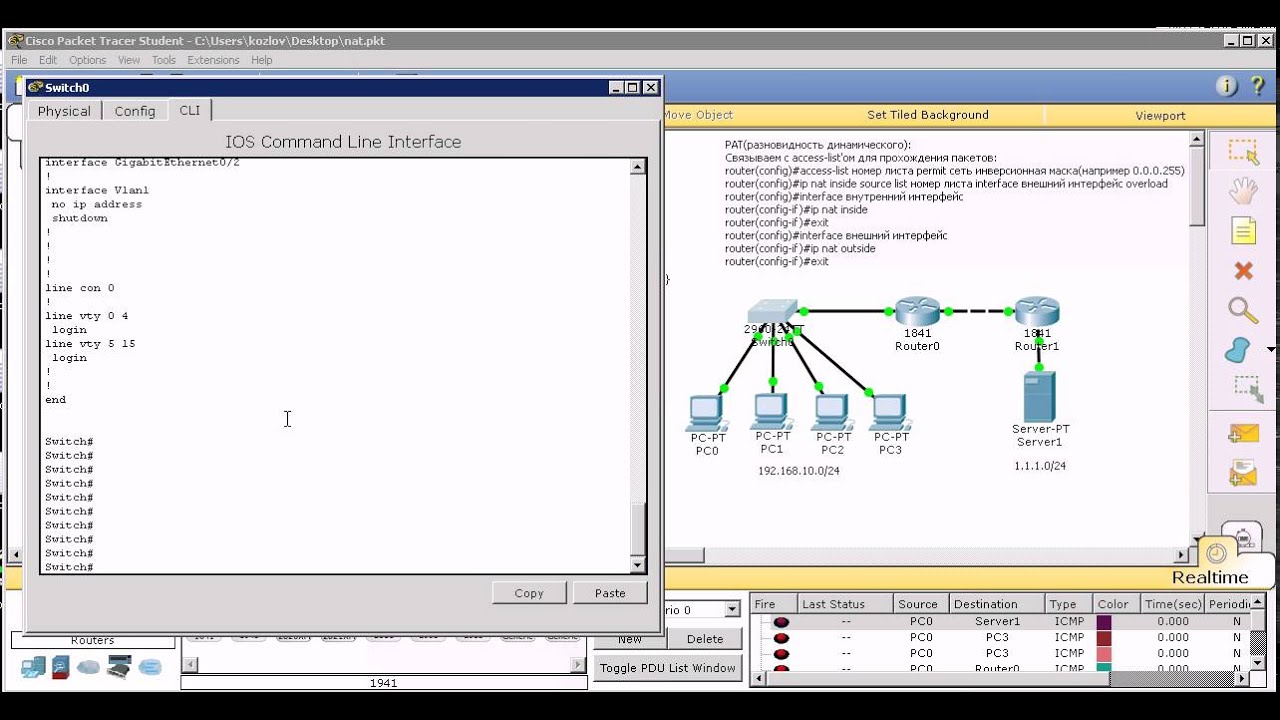Choose the end devices category icon
The width and height of the screenshot is (1280, 720).
[34, 667]
